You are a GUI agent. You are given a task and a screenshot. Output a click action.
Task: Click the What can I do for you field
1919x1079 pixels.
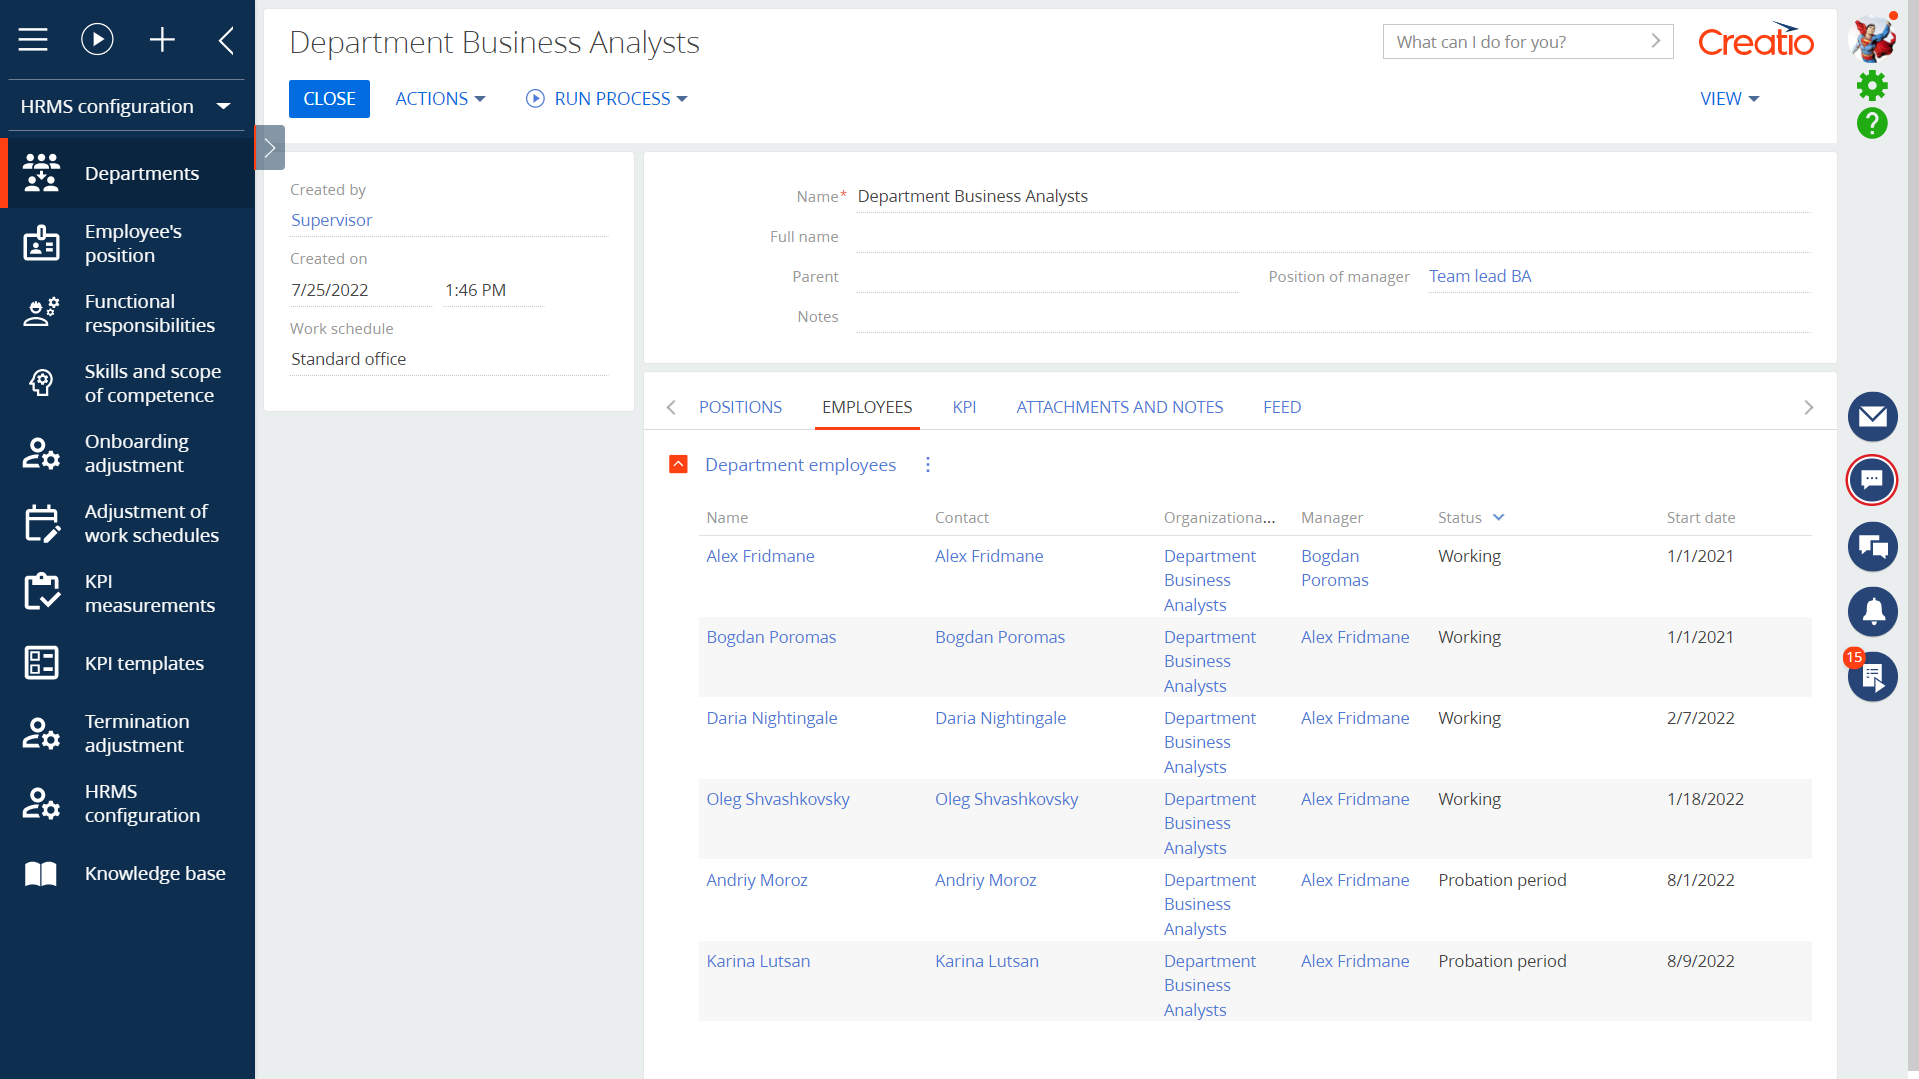click(x=1510, y=41)
